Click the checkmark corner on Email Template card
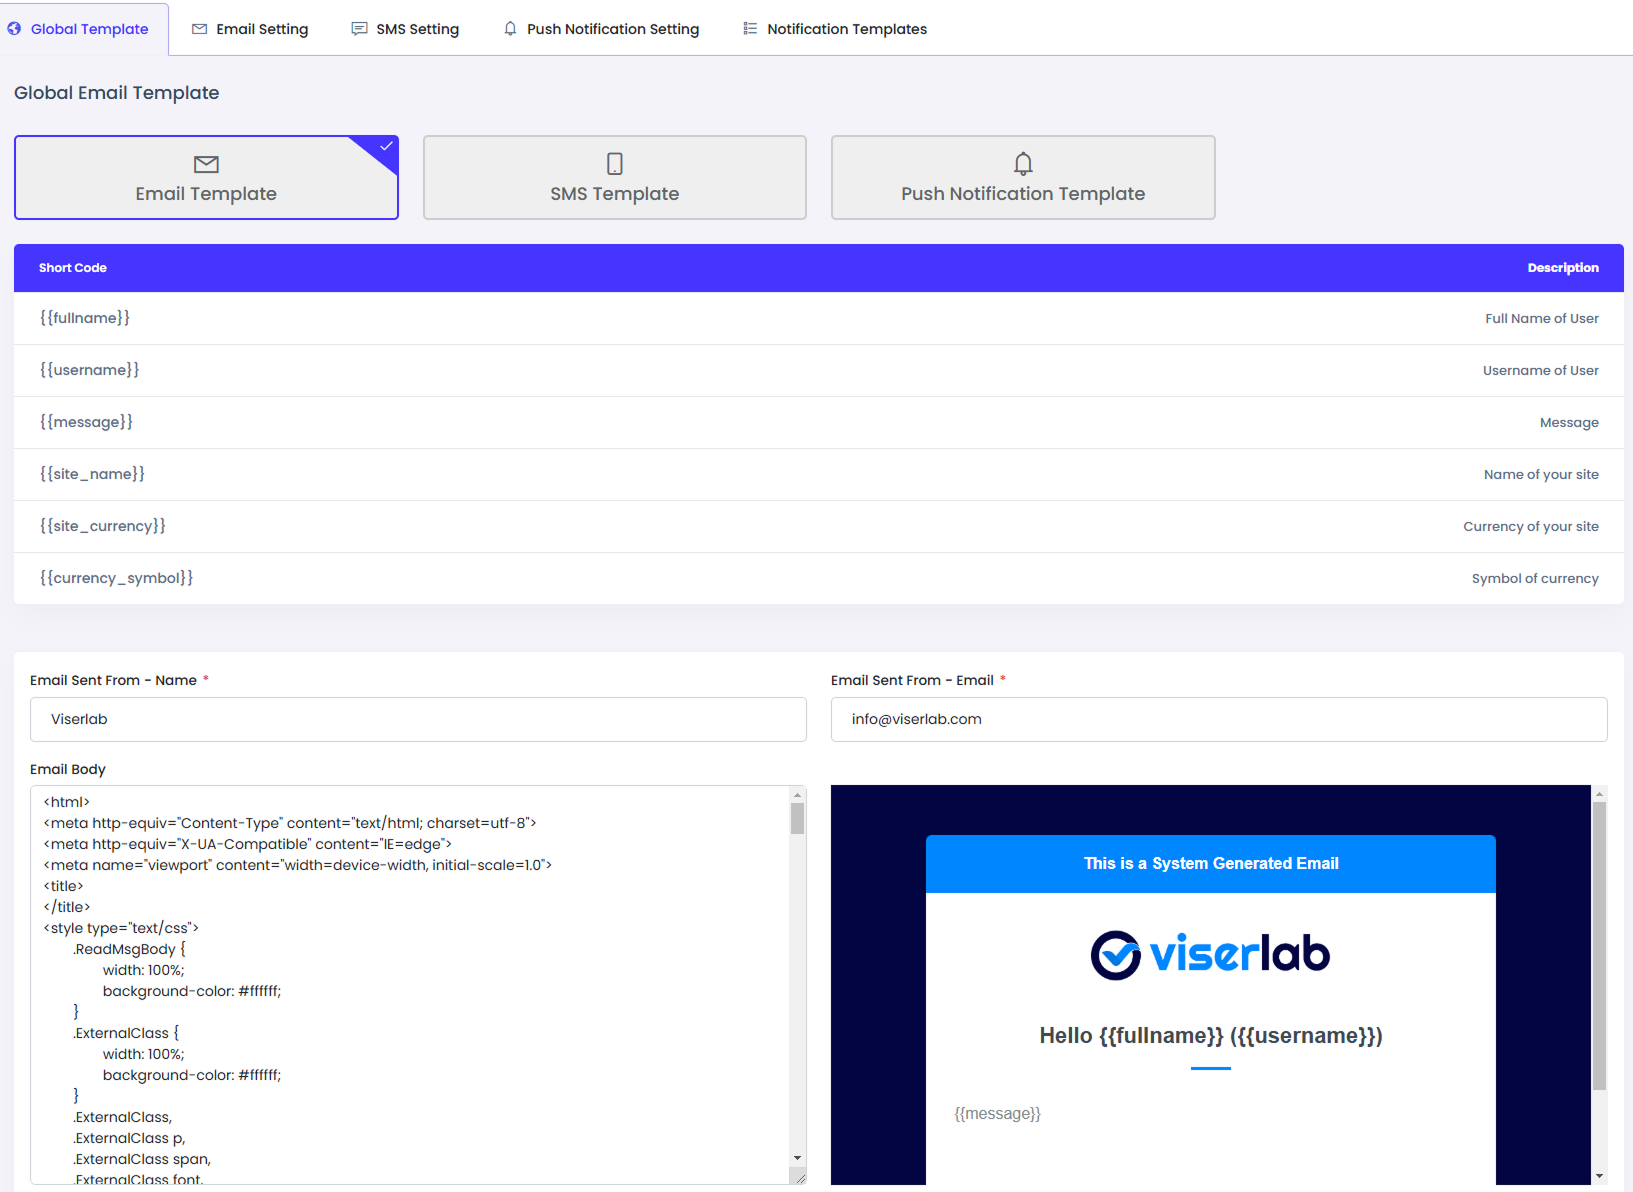 [384, 146]
